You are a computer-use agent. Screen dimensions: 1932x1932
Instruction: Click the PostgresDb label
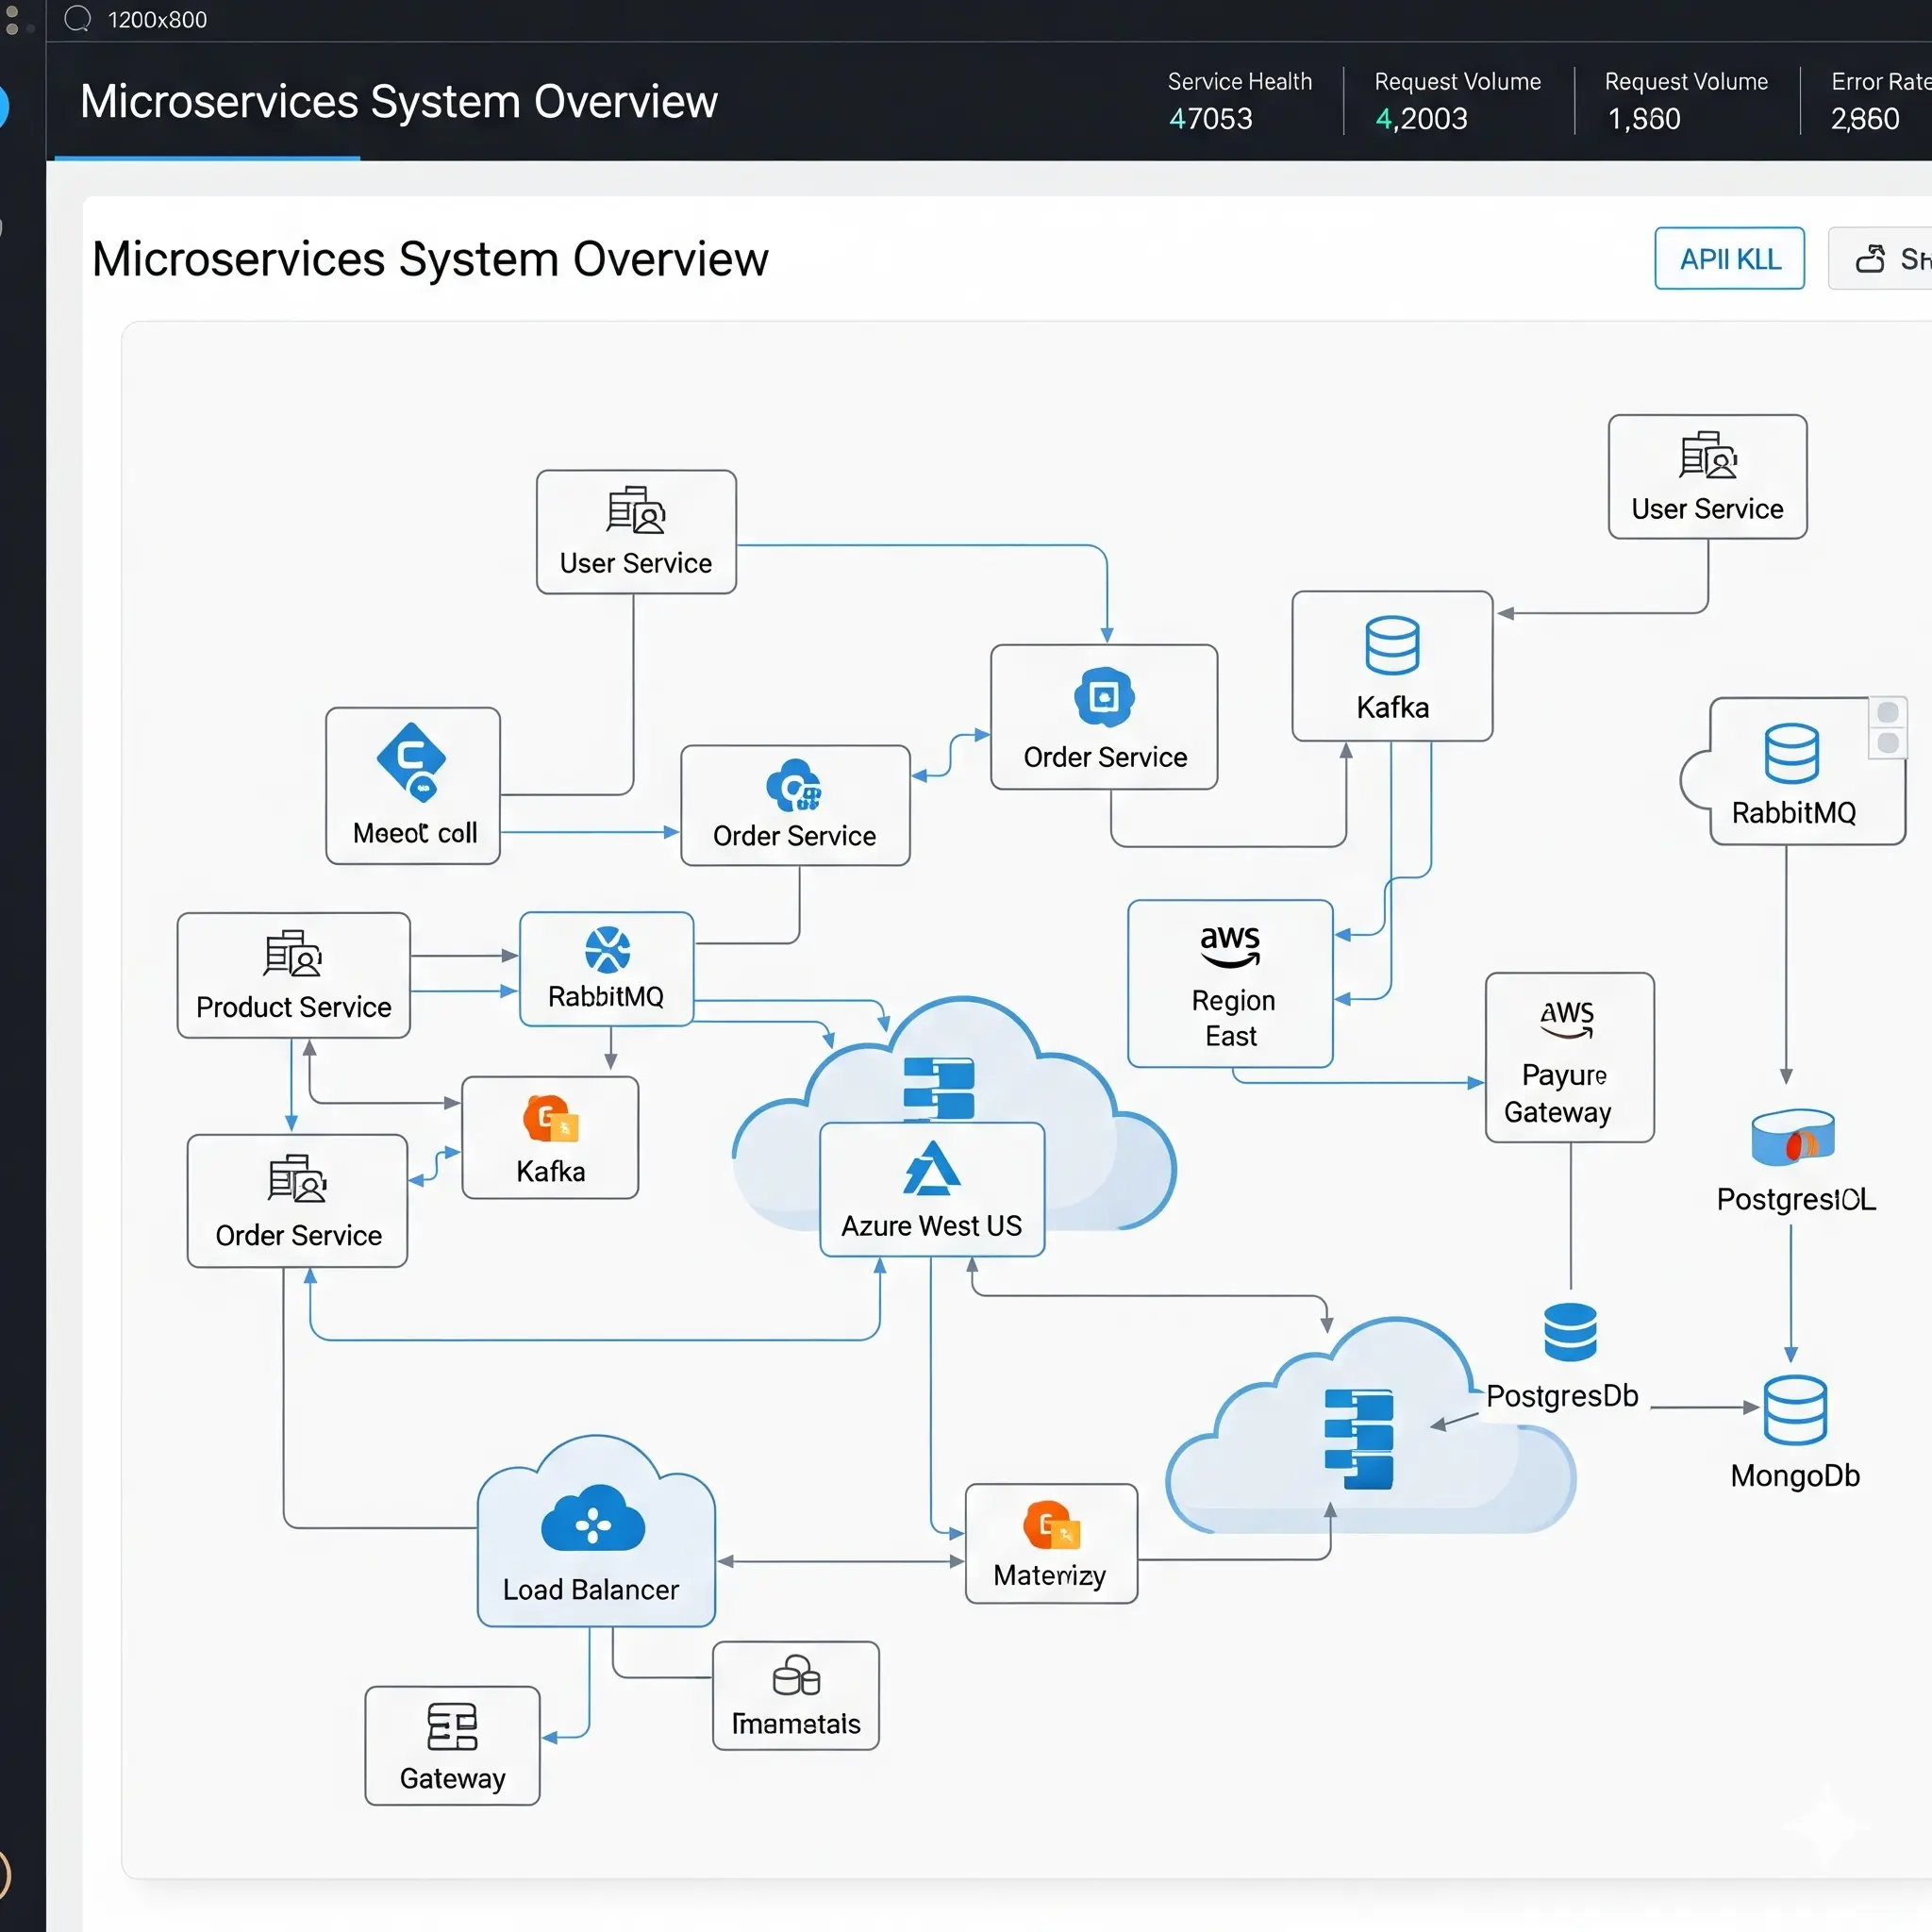pyautogui.click(x=1562, y=1396)
